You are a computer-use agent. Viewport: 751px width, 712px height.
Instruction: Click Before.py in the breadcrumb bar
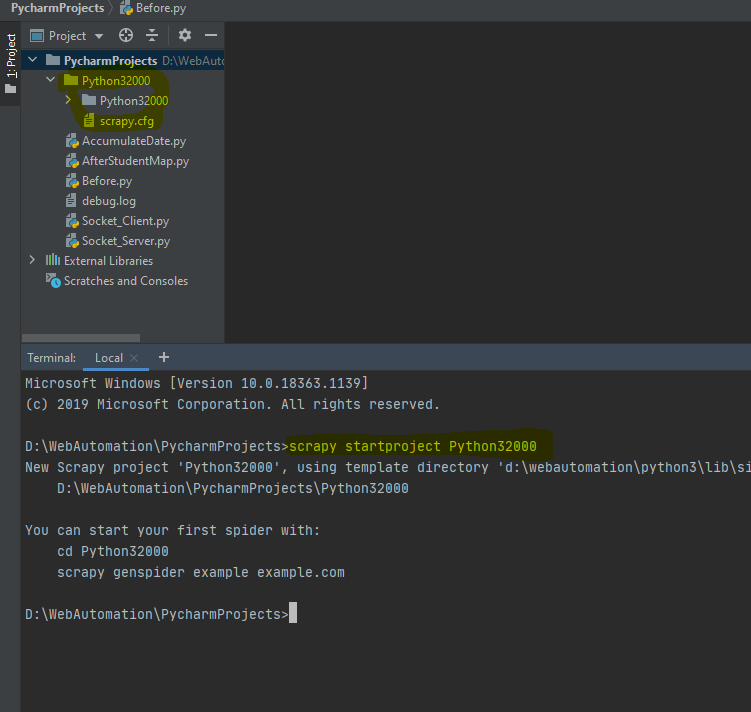[153, 8]
